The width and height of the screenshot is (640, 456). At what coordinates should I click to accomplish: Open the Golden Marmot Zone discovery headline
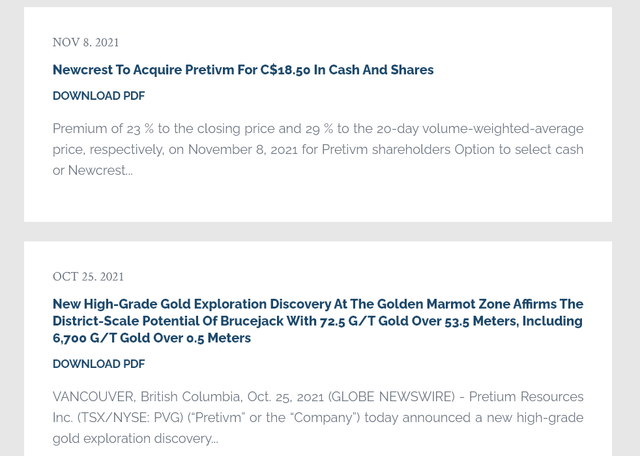click(x=318, y=321)
